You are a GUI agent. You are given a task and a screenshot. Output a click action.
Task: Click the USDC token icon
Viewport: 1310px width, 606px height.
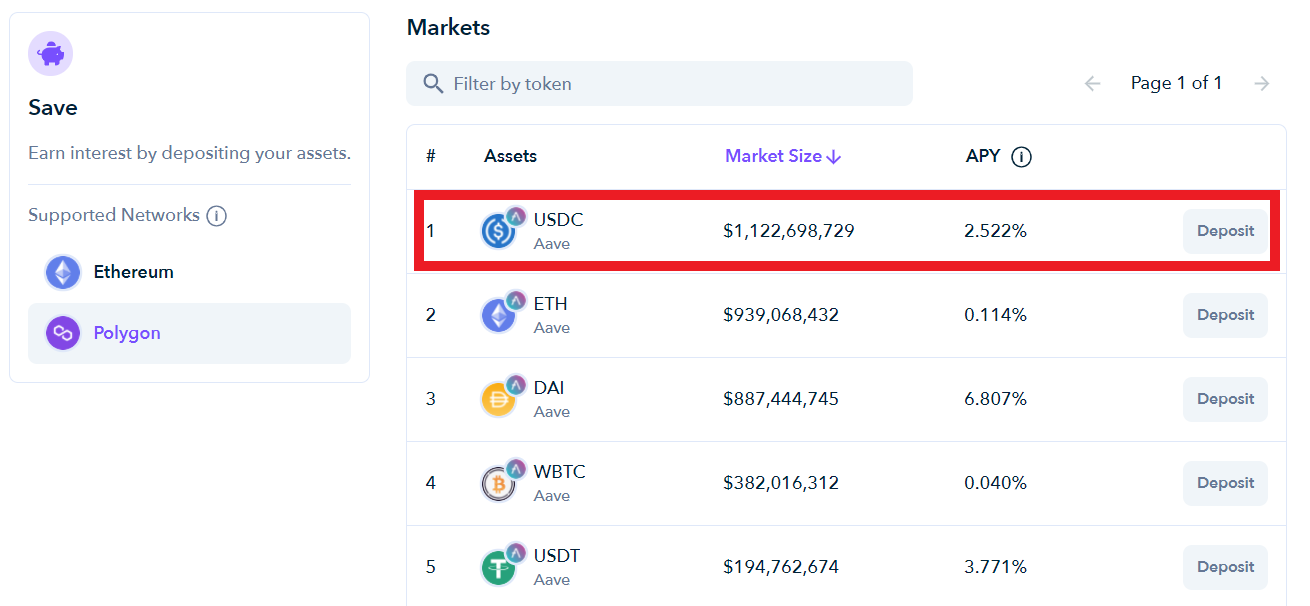point(498,232)
